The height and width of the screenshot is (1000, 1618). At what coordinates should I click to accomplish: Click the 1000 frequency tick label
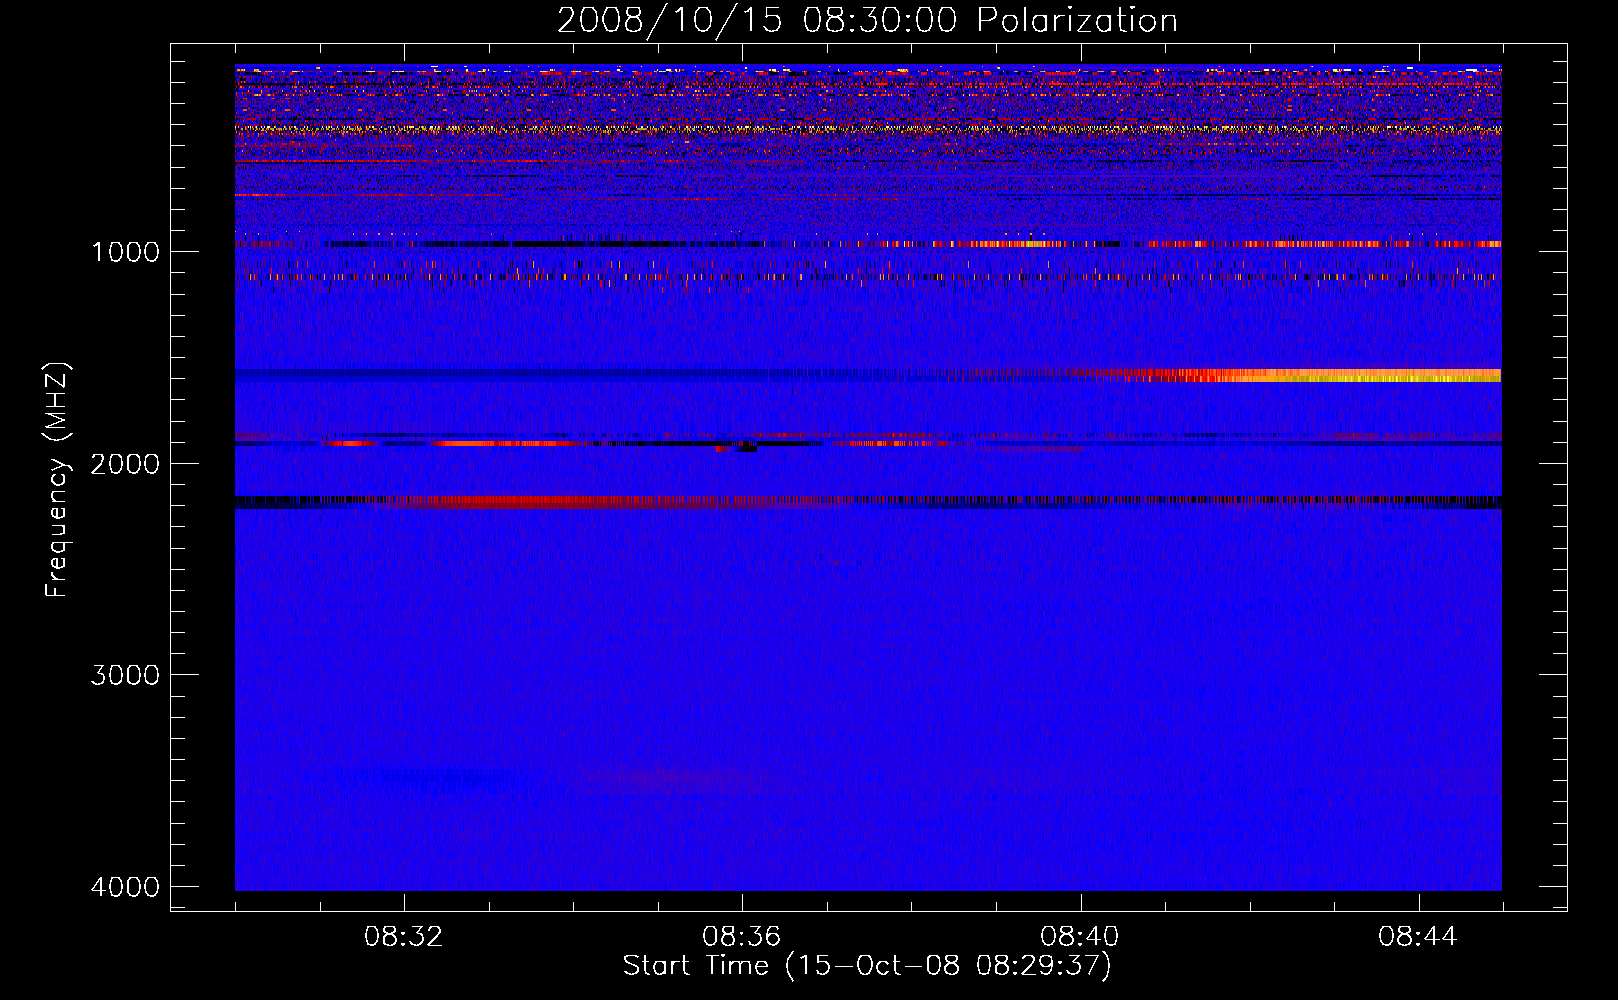[x=125, y=251]
